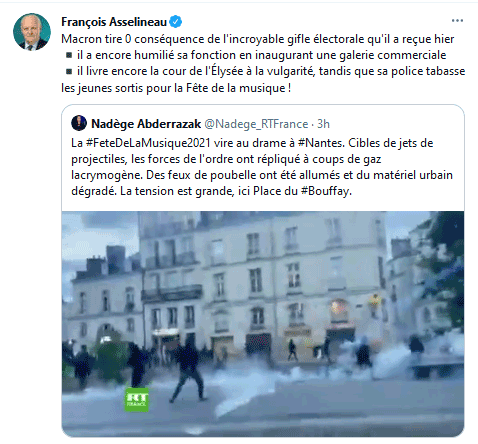This screenshot has width=478, height=444.
Task: Click 'Fête de la musique' tweet line
Action: 176,88
